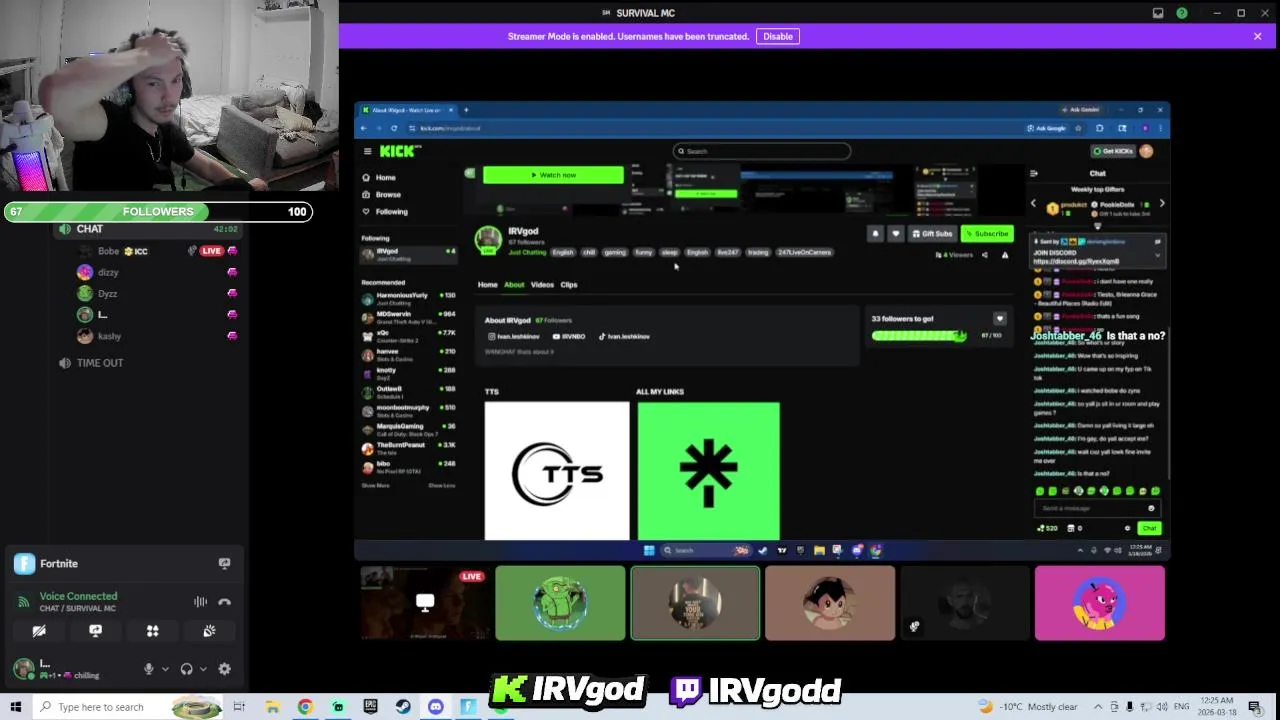This screenshot has height=720, width=1280.
Task: Click the Windows taskbar search box
Action: 130,707
